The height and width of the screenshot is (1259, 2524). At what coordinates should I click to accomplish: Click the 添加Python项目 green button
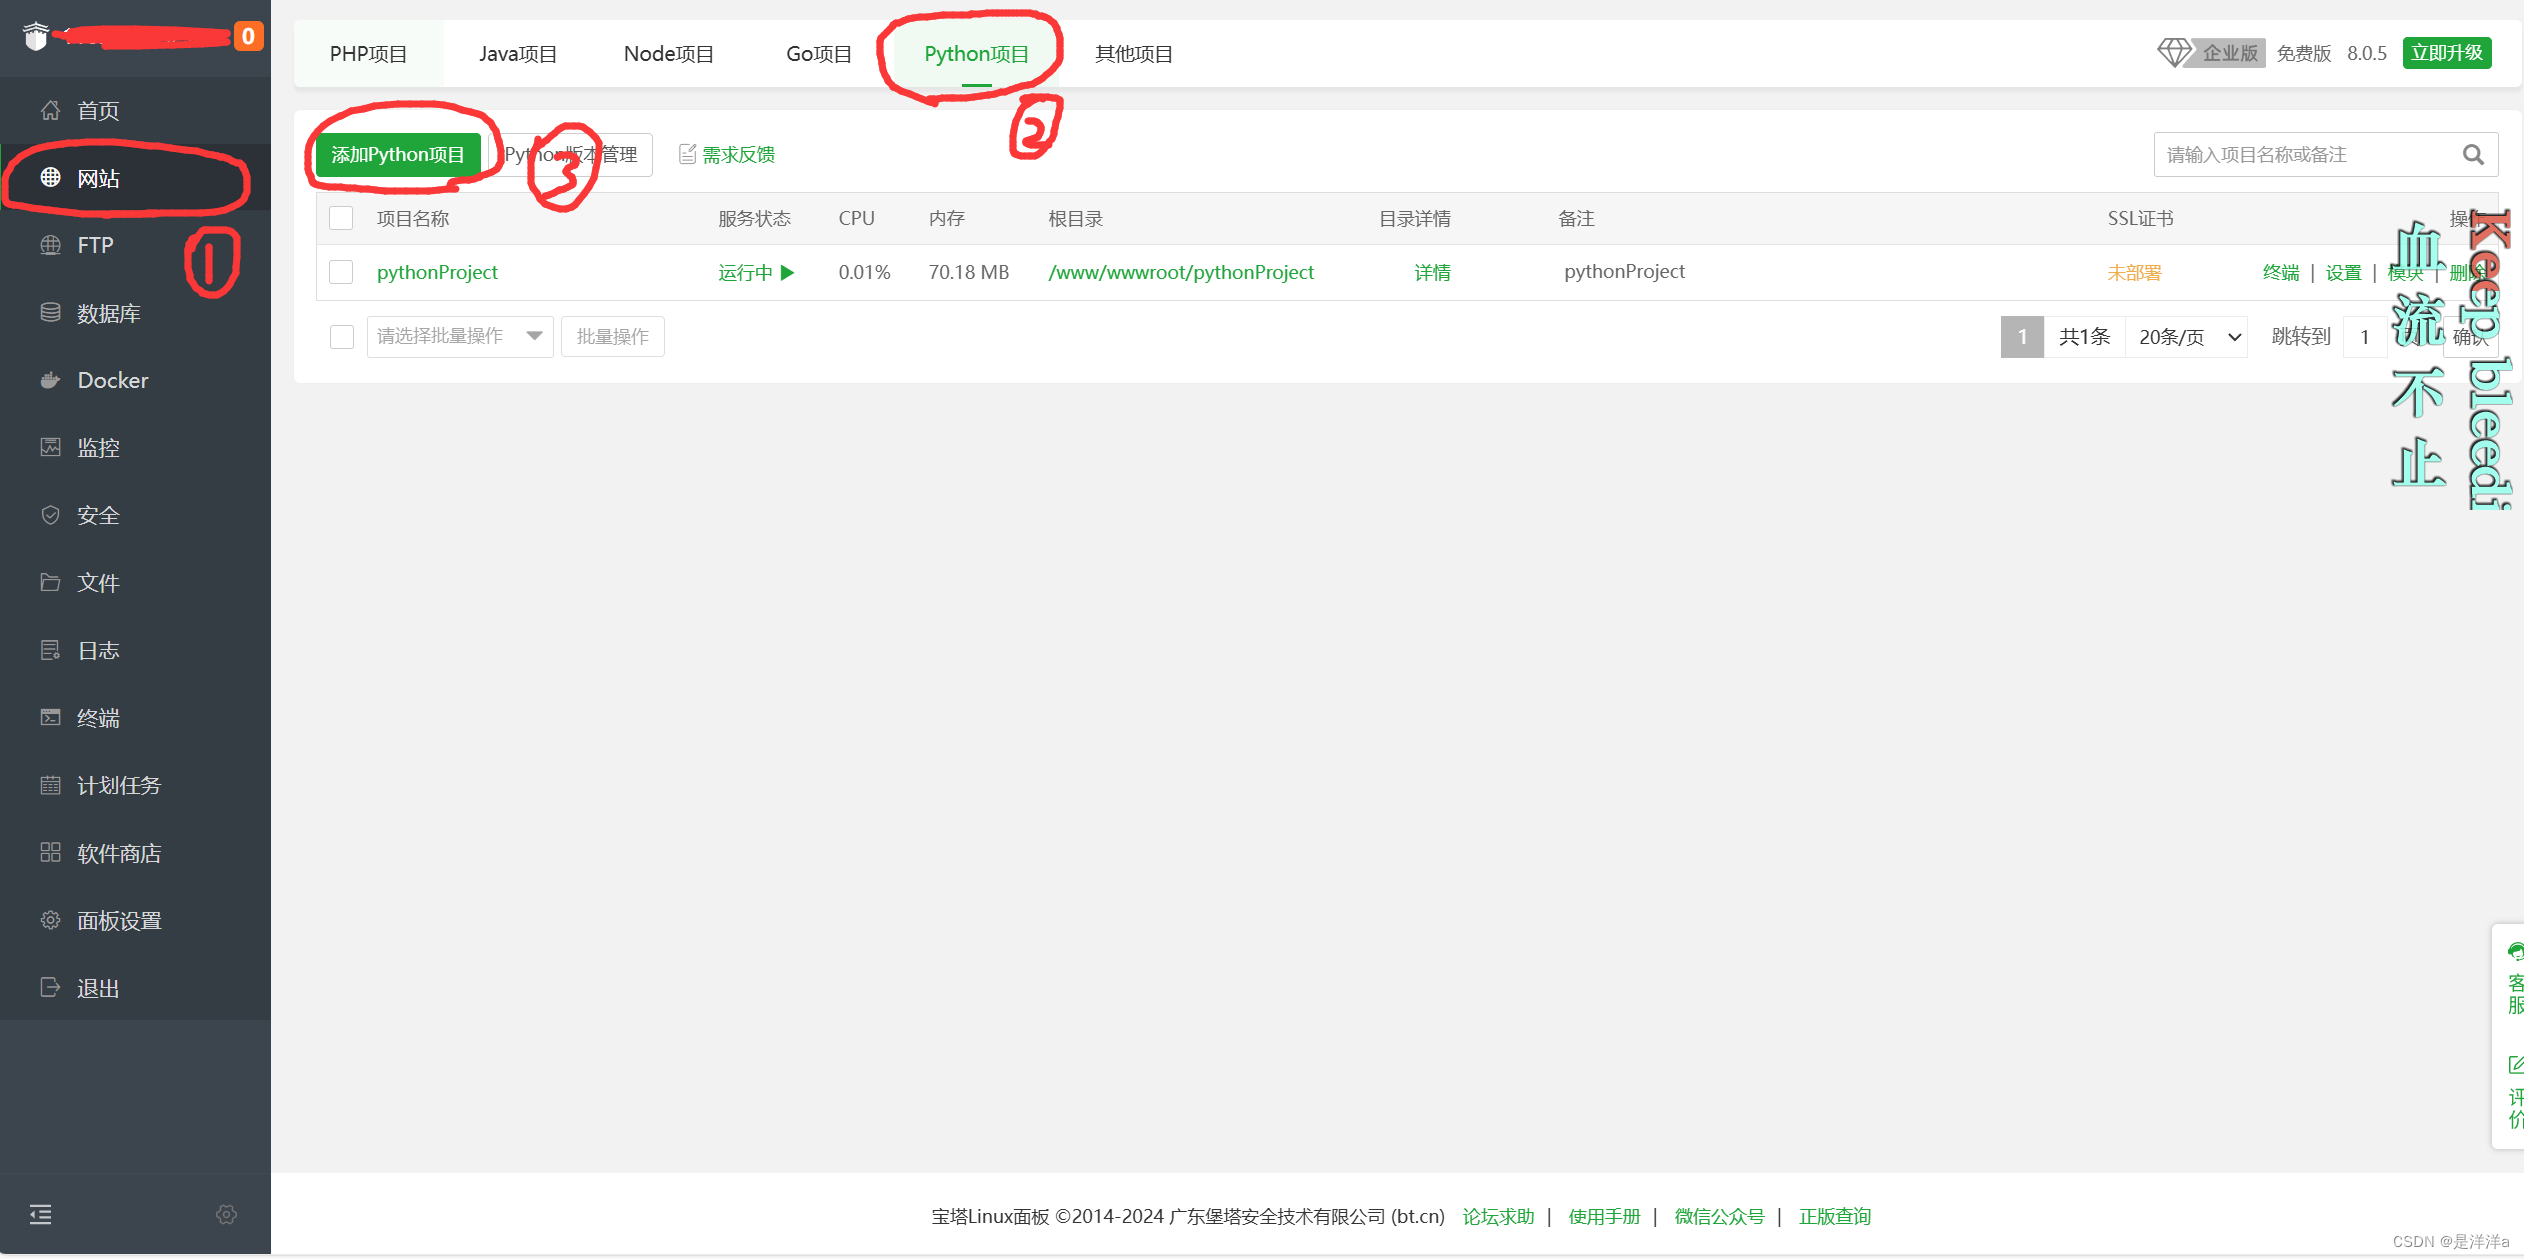[x=397, y=155]
